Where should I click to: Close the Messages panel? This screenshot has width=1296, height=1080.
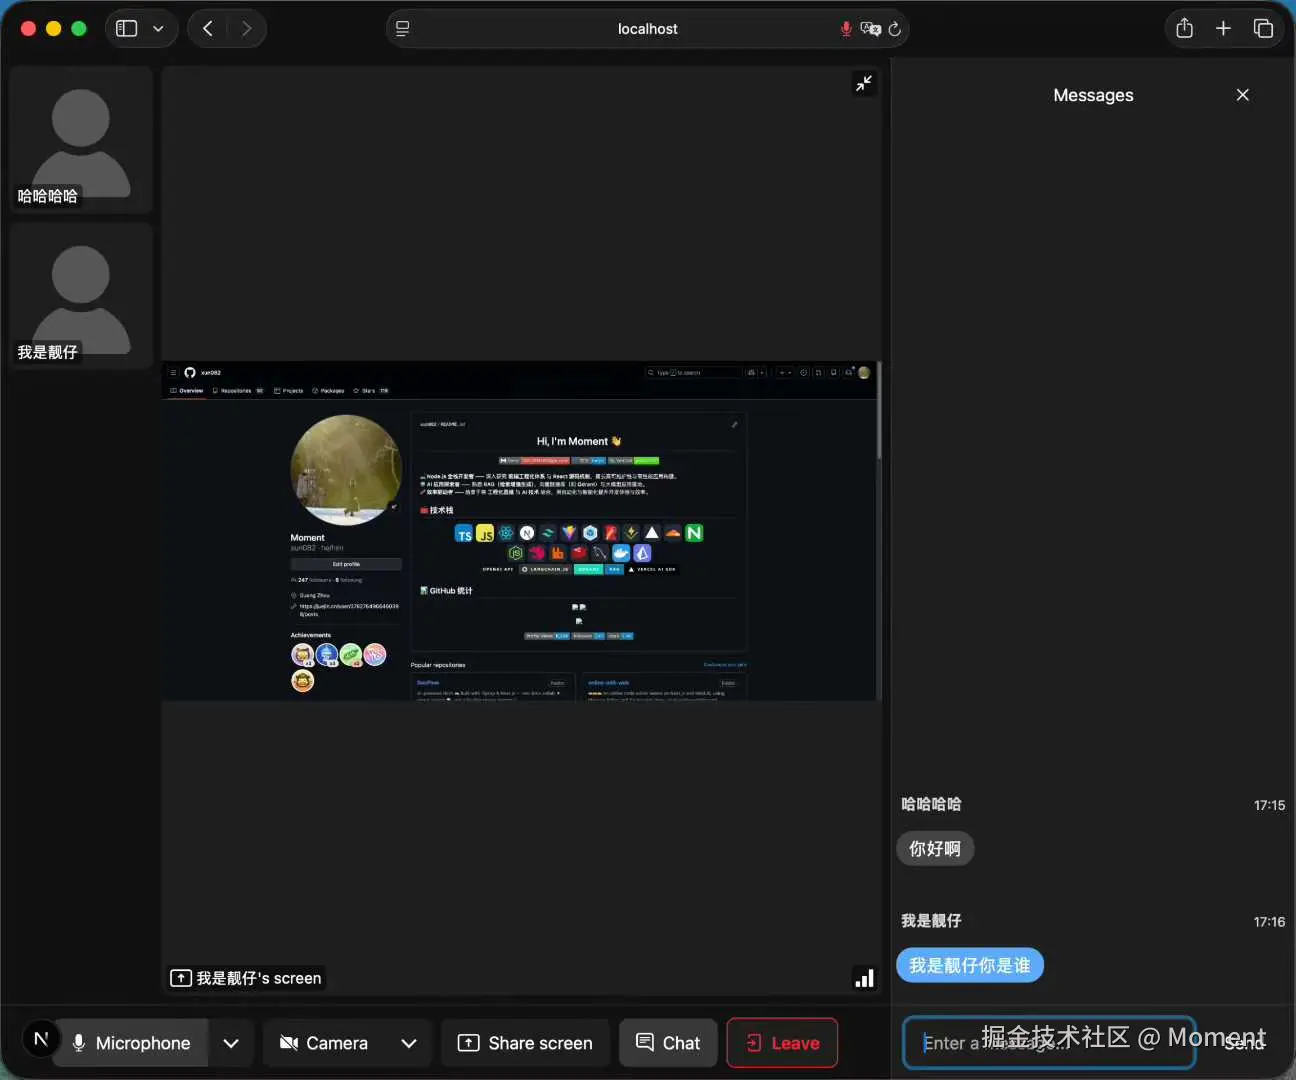coord(1242,94)
